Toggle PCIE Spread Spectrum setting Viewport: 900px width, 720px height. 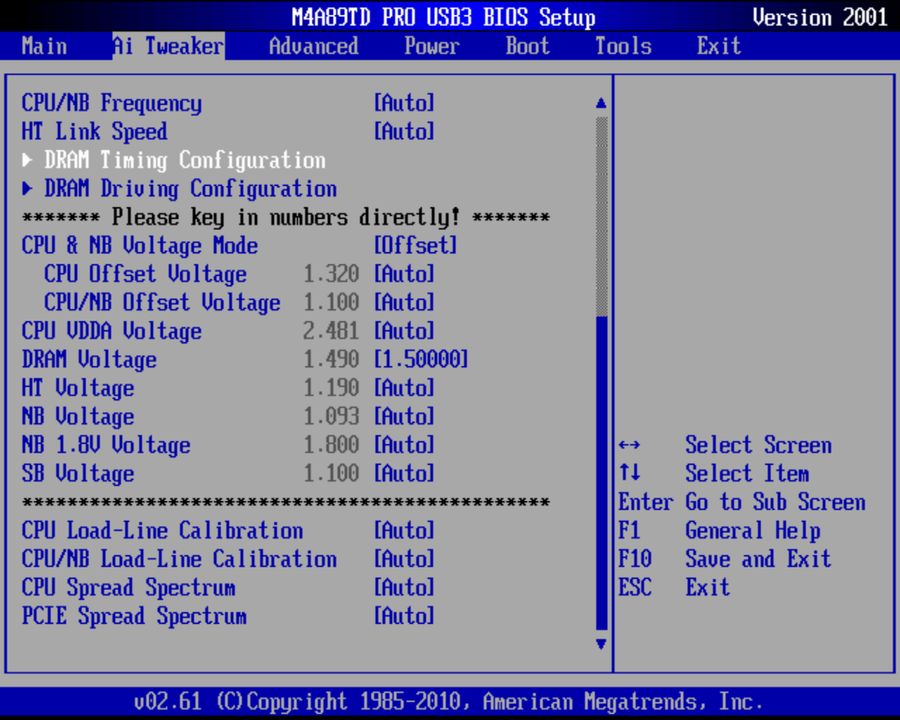tap(405, 616)
